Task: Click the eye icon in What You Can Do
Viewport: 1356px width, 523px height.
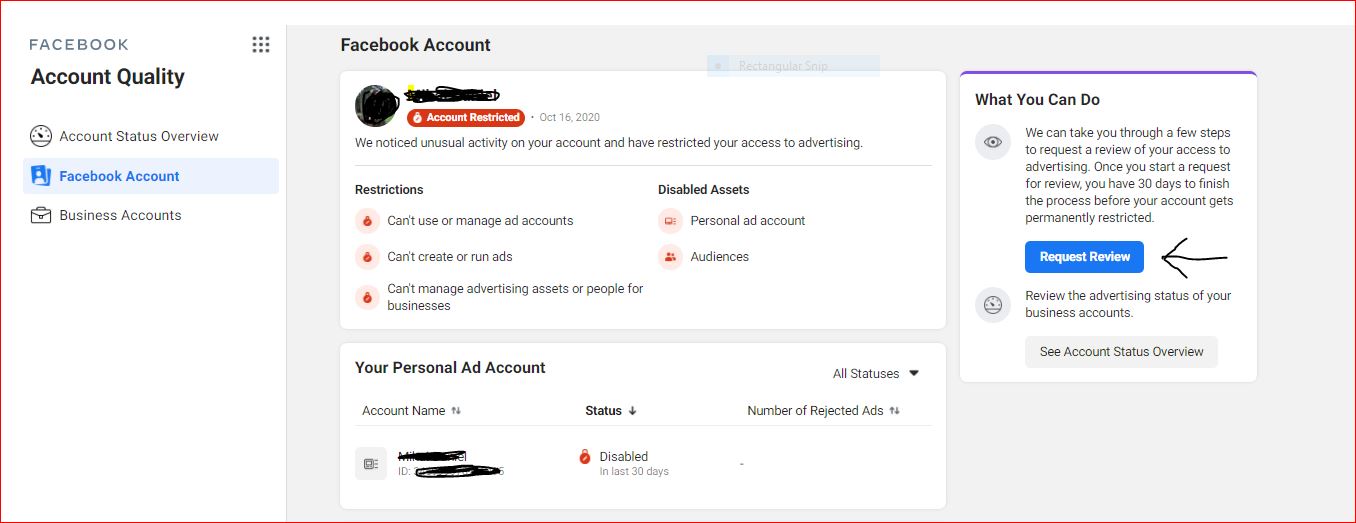Action: point(993,142)
